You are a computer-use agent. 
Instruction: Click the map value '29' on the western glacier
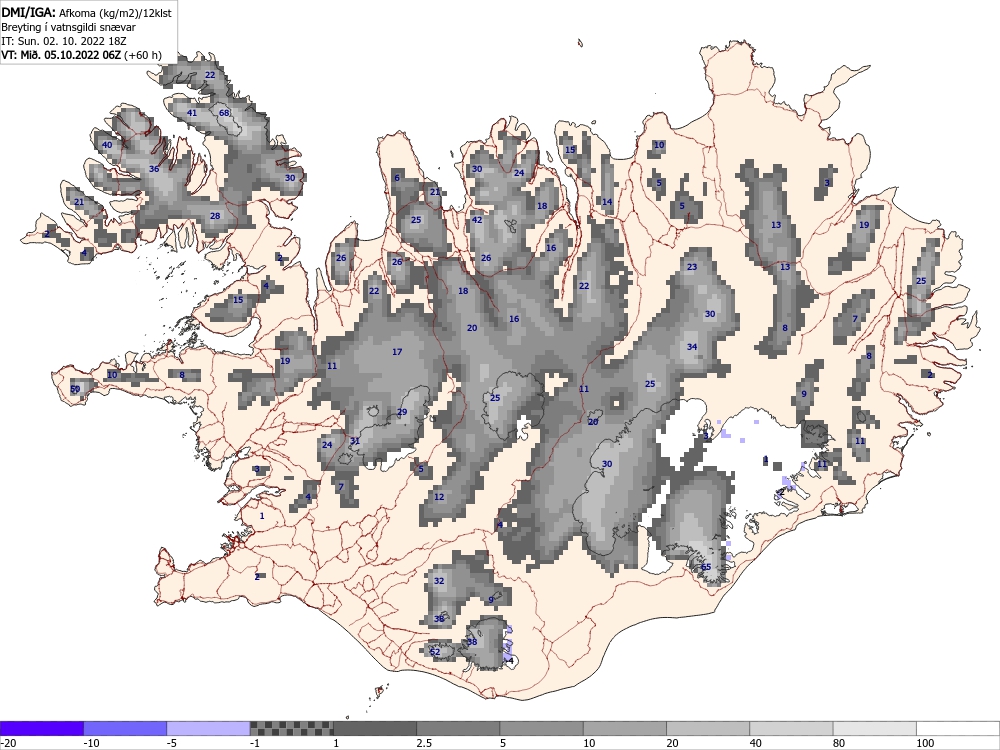click(402, 412)
